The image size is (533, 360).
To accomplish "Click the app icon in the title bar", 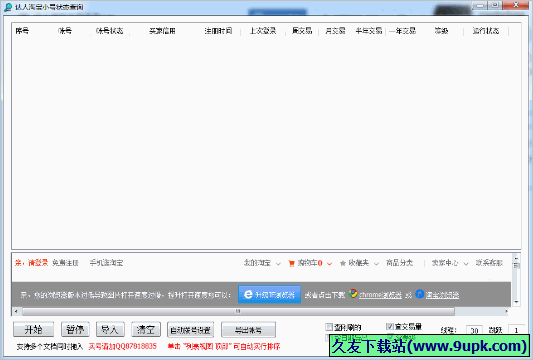I will (x=8, y=7).
